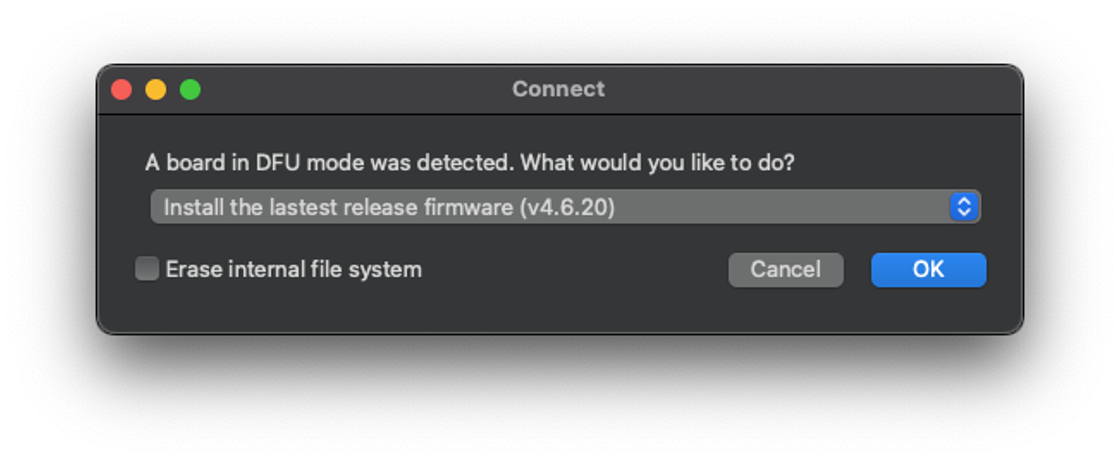Close the Connect dialog with red button
Image resolution: width=1120 pixels, height=462 pixels.
[122, 89]
